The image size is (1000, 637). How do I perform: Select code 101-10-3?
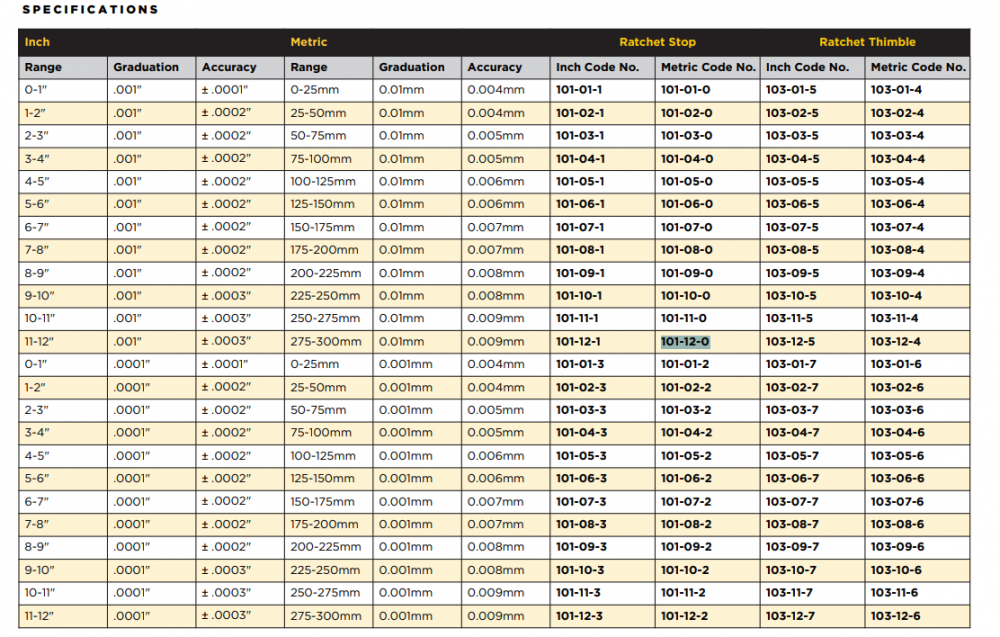(580, 570)
